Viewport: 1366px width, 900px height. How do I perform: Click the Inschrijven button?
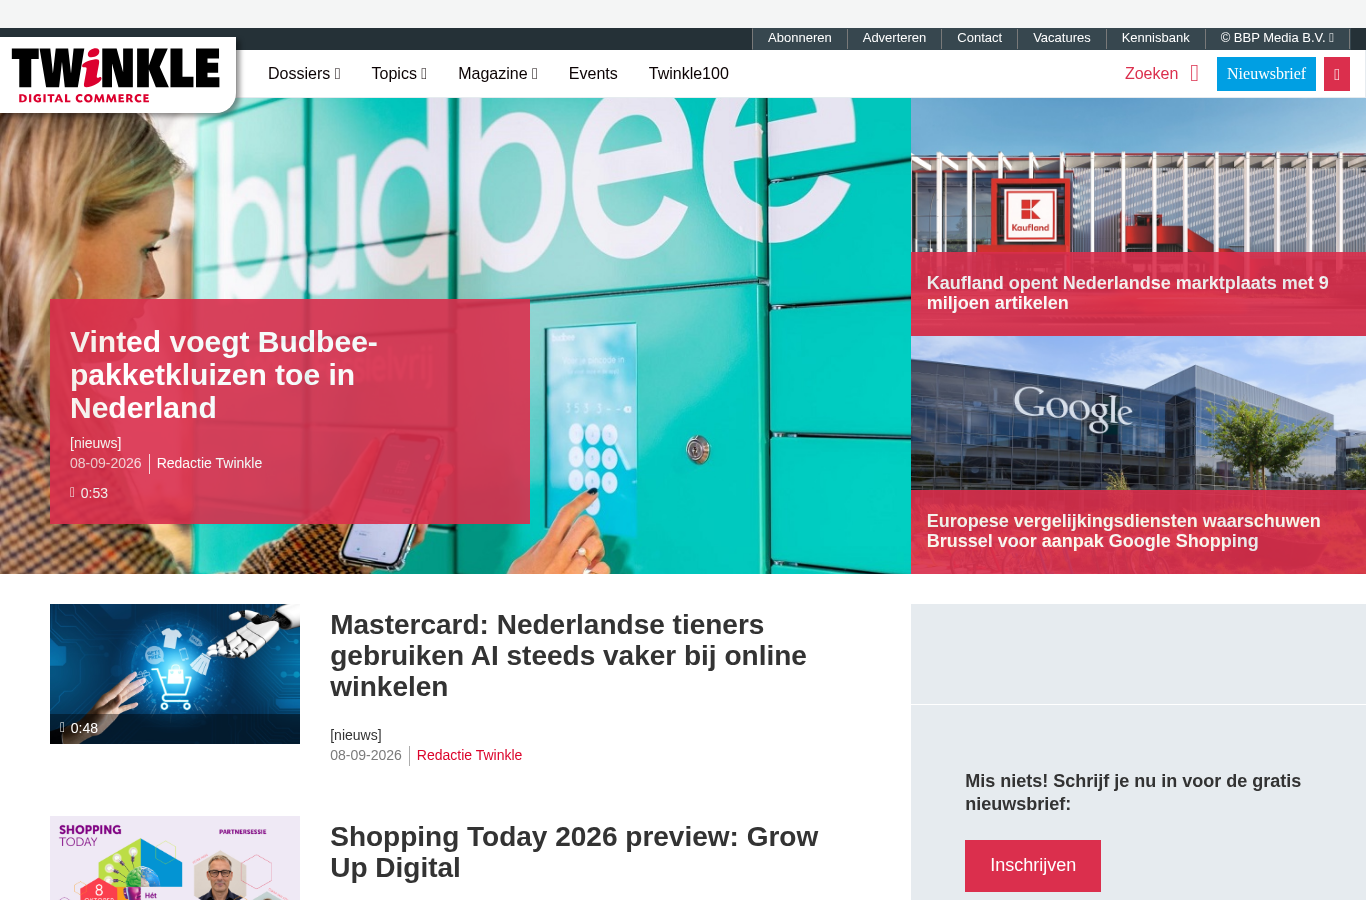pos(1033,866)
